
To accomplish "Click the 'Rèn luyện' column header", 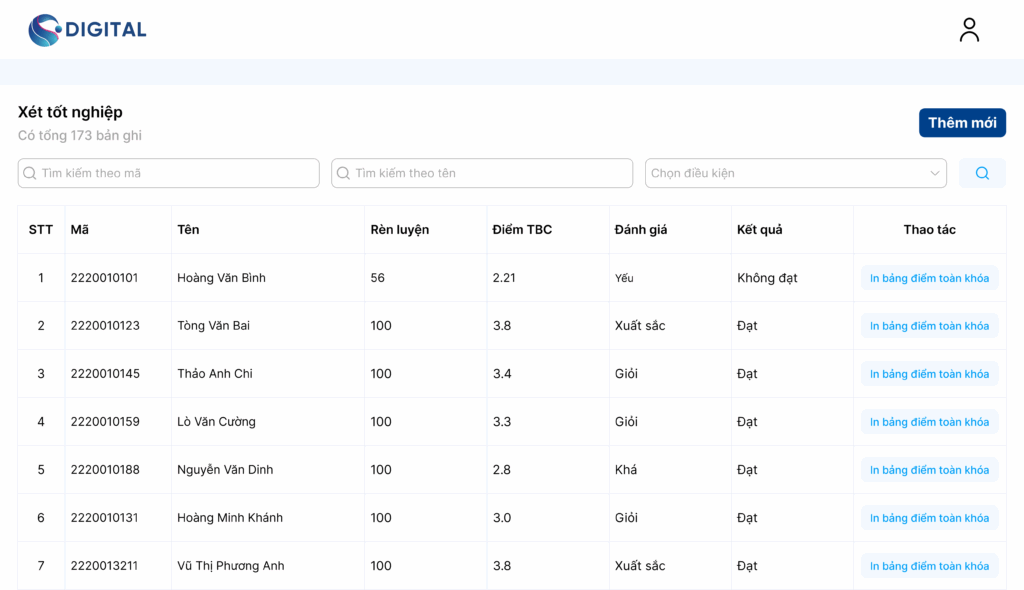I will (399, 230).
